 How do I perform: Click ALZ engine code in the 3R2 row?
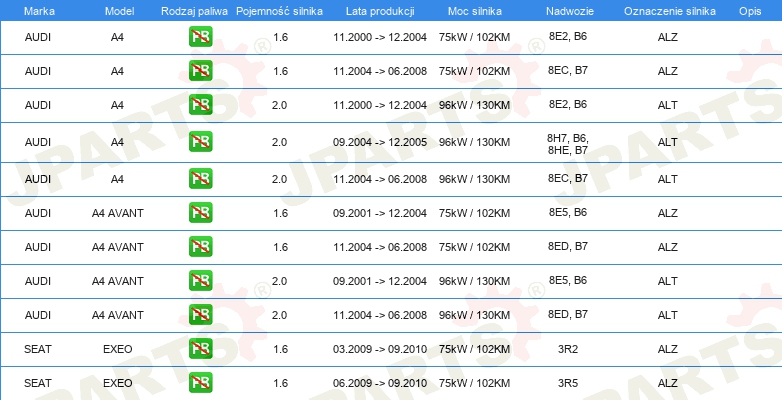(668, 349)
